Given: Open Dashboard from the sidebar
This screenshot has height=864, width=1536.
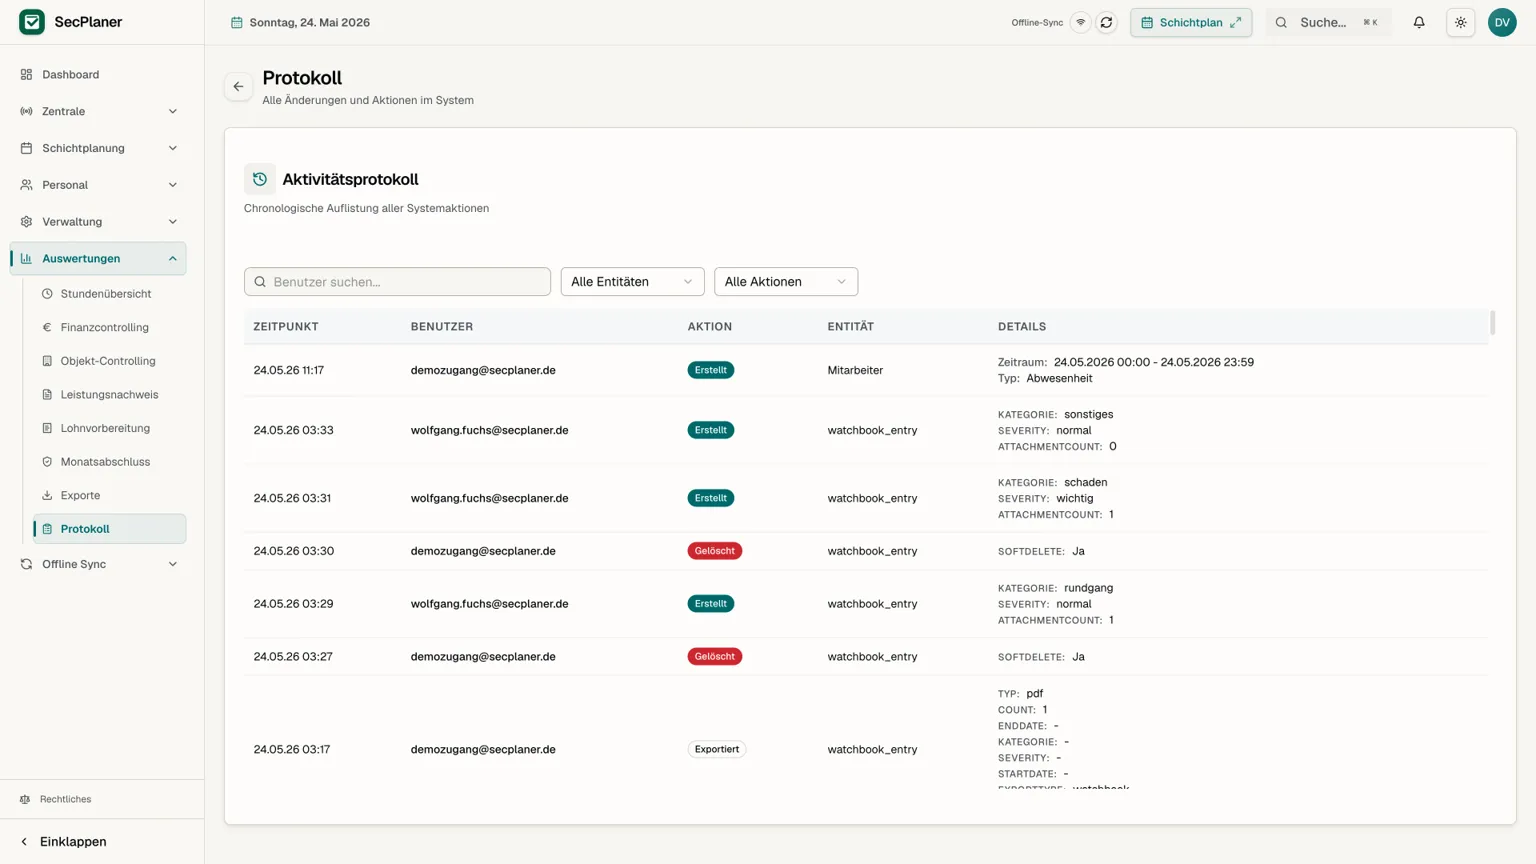Looking at the screenshot, I should click(x=98, y=74).
